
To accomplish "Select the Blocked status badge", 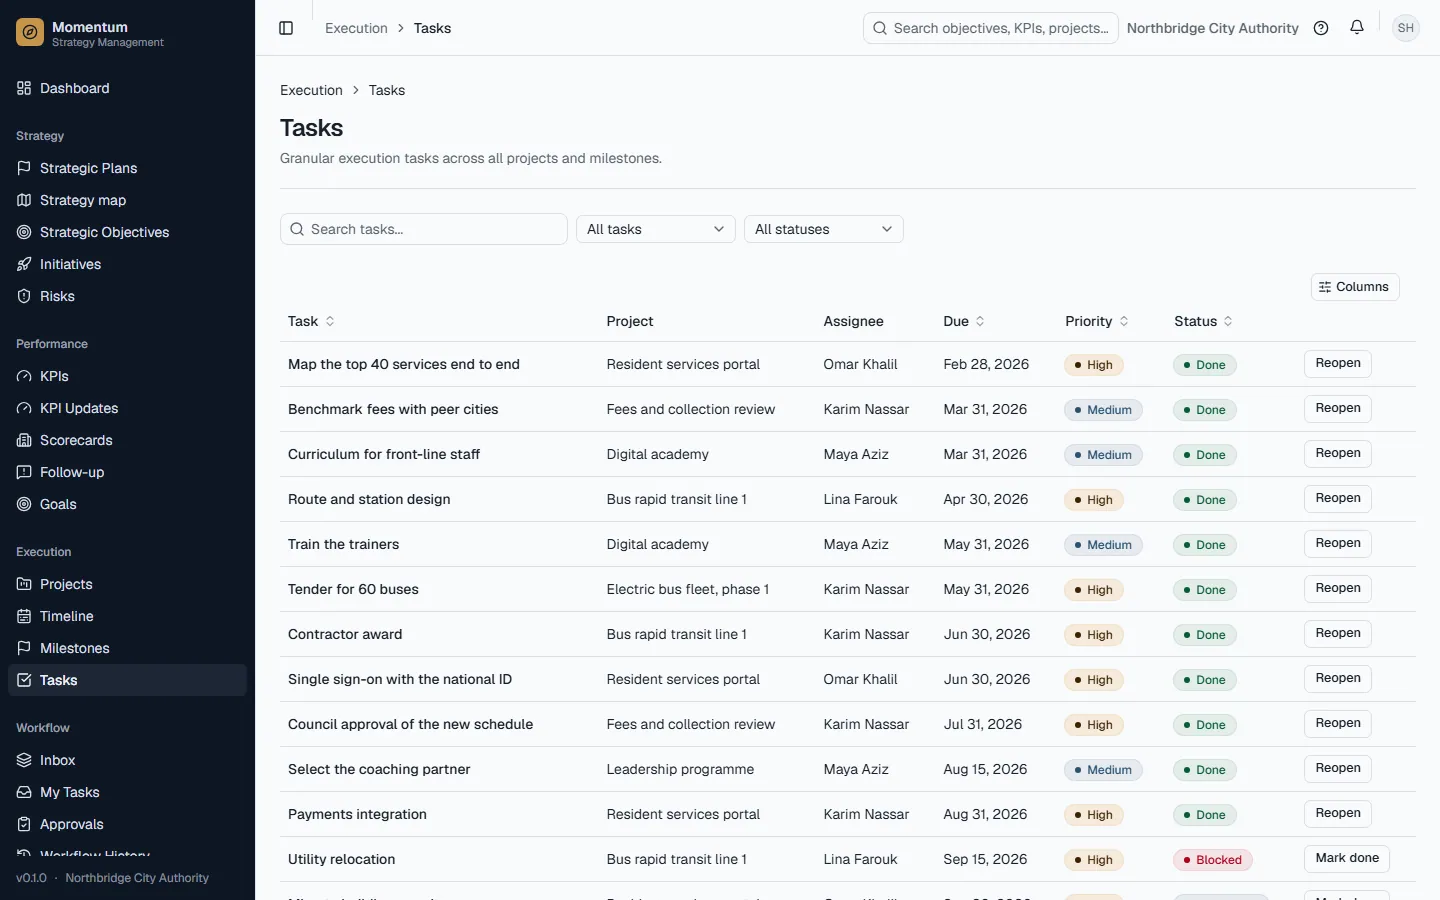I will click(1212, 860).
